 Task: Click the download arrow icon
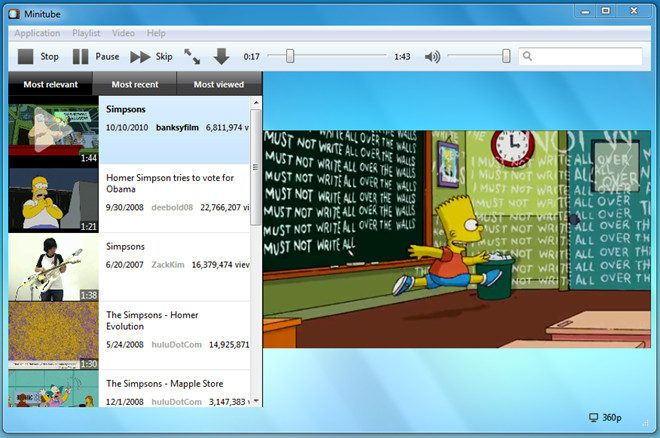point(221,56)
